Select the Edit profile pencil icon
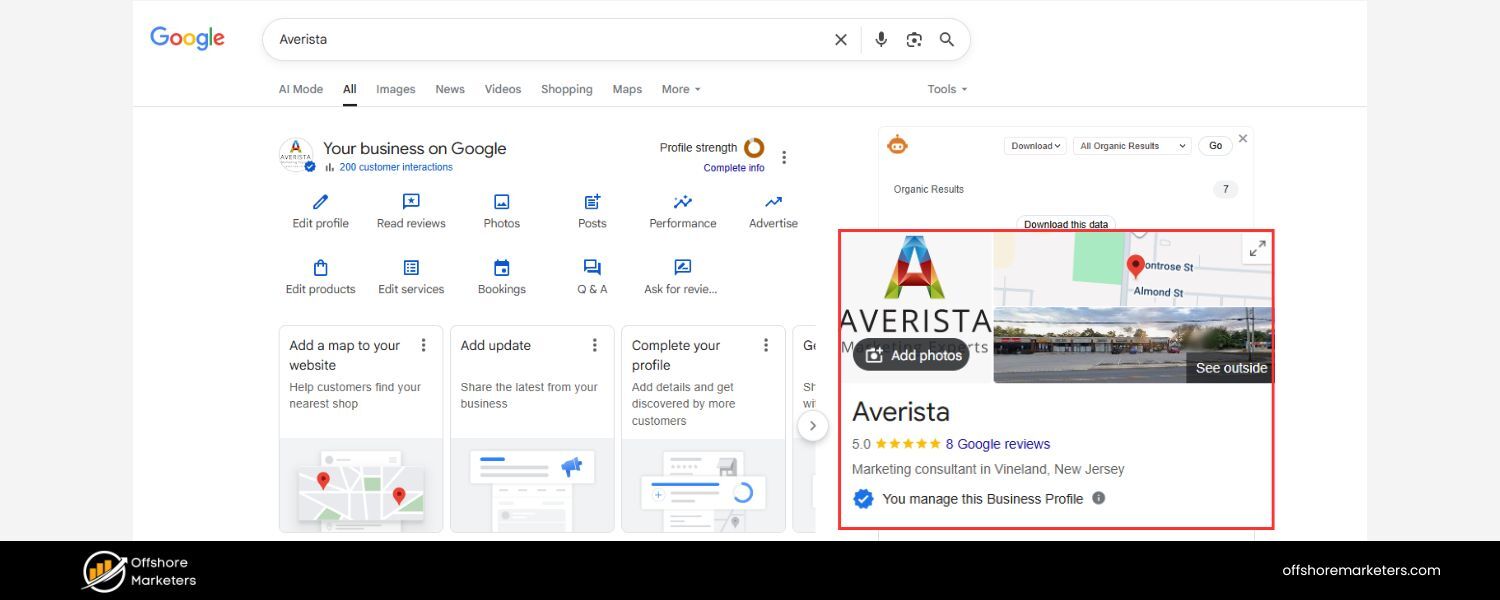The height and width of the screenshot is (600, 1500). tap(320, 201)
